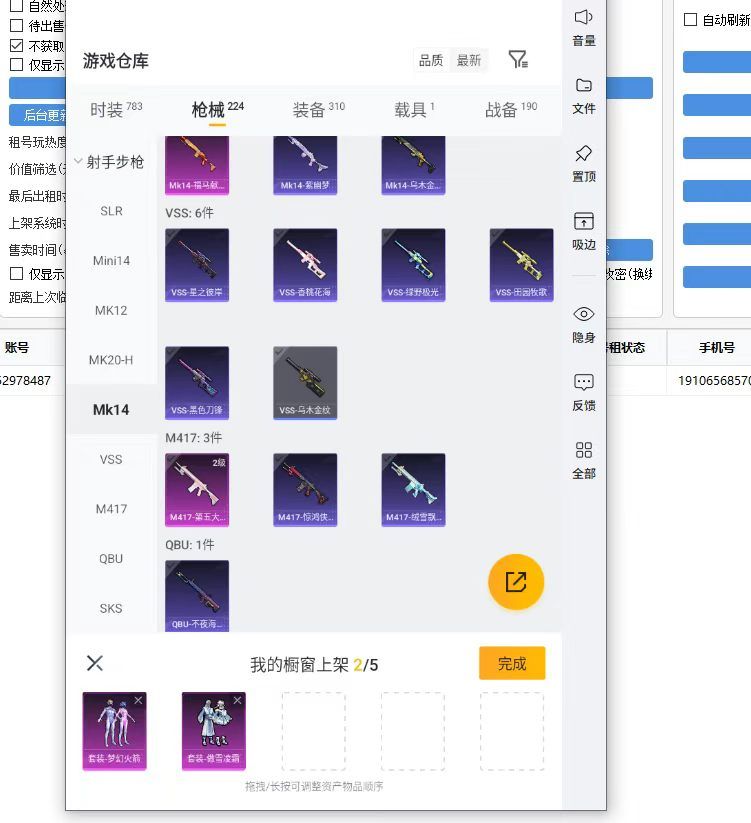Click the 完成 done button
The height and width of the screenshot is (823, 751).
tap(512, 663)
